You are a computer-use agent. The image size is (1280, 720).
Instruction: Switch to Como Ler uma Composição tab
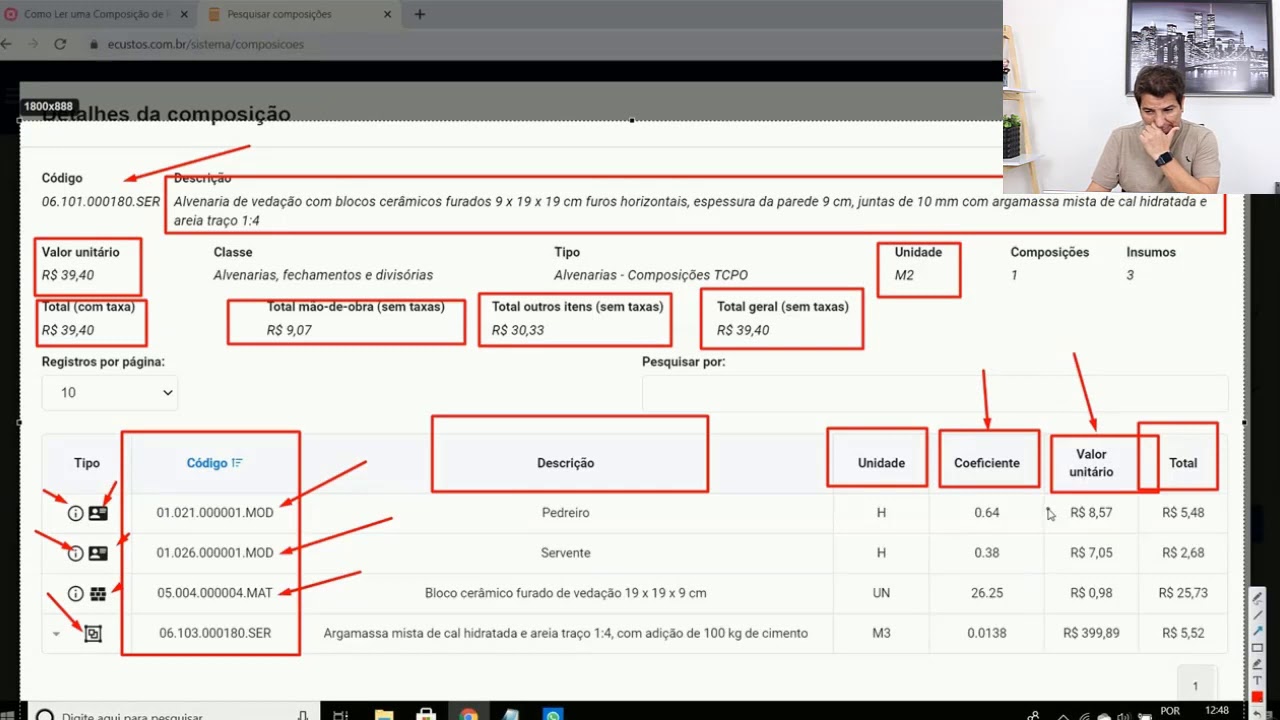point(95,14)
